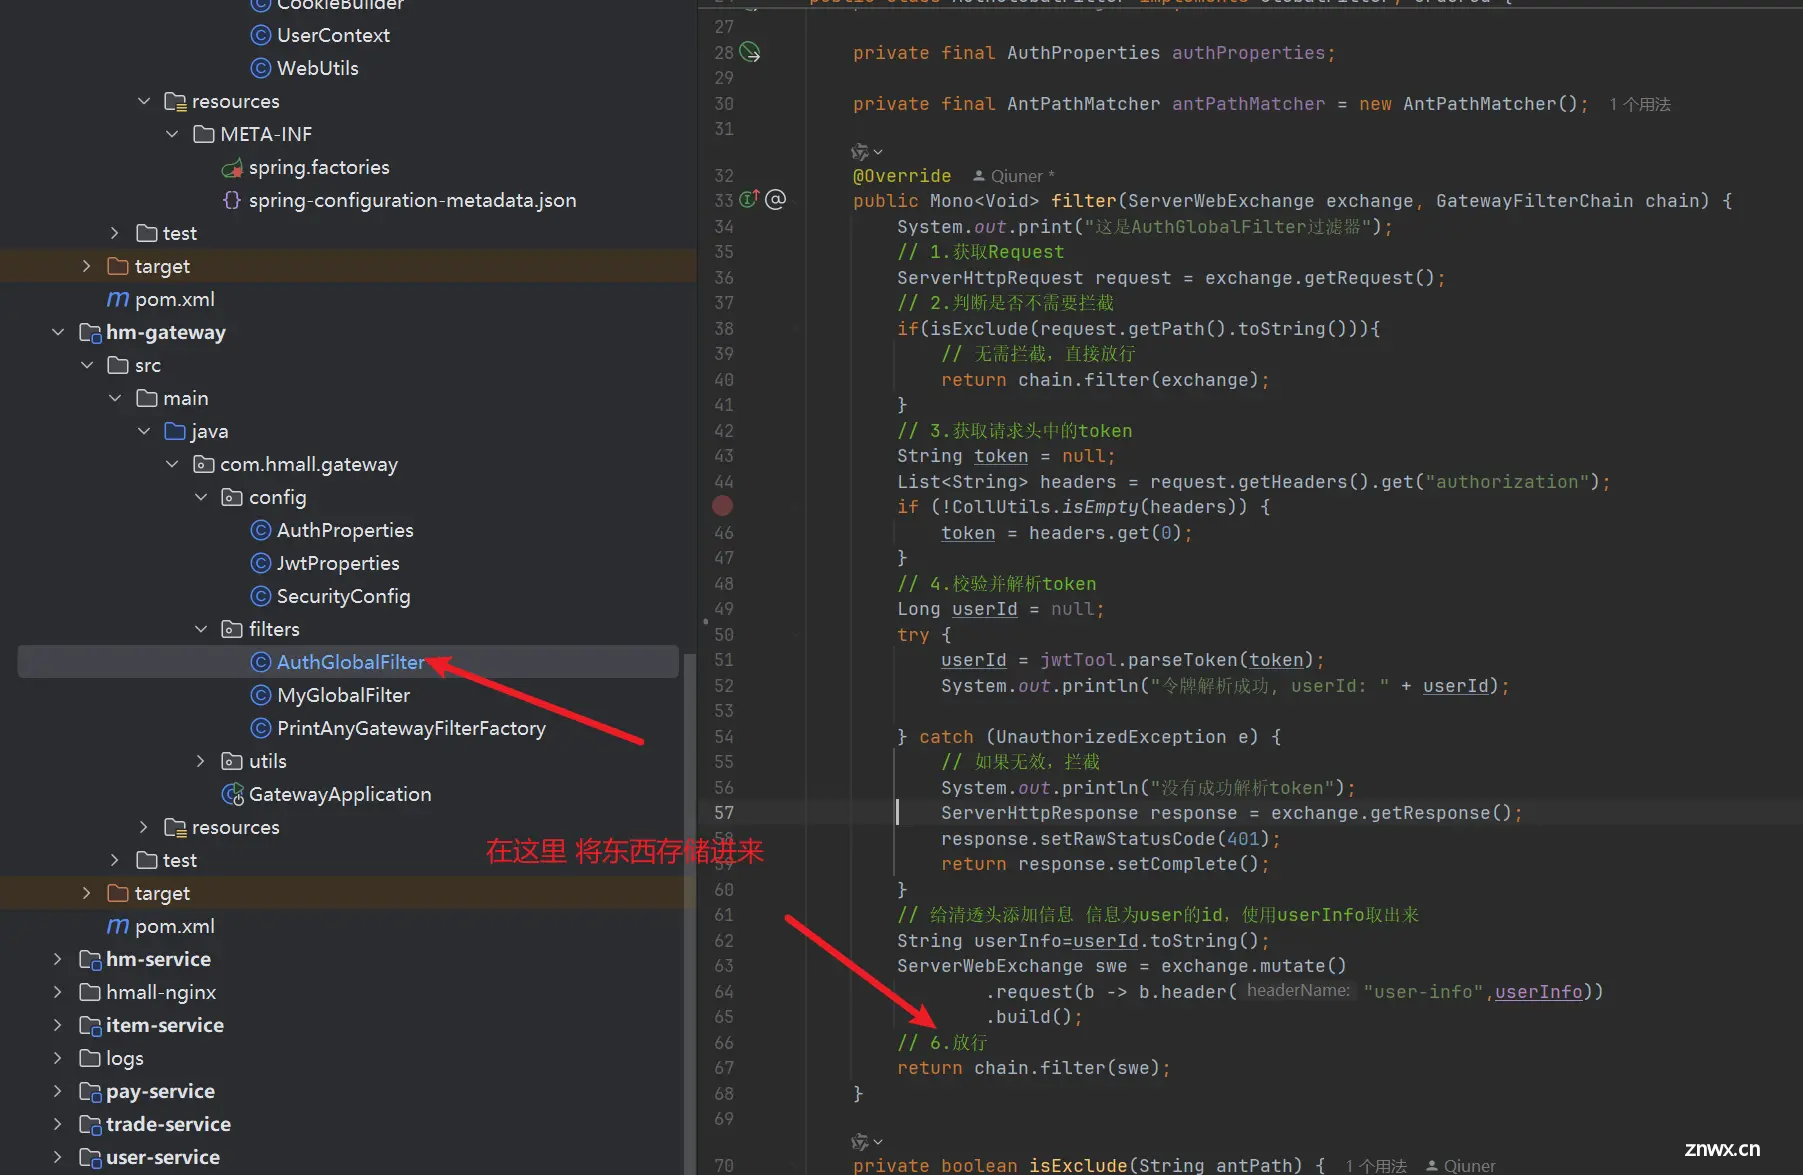The width and height of the screenshot is (1803, 1175).
Task: Click the pay-service module folder icon
Action: tap(90, 1091)
